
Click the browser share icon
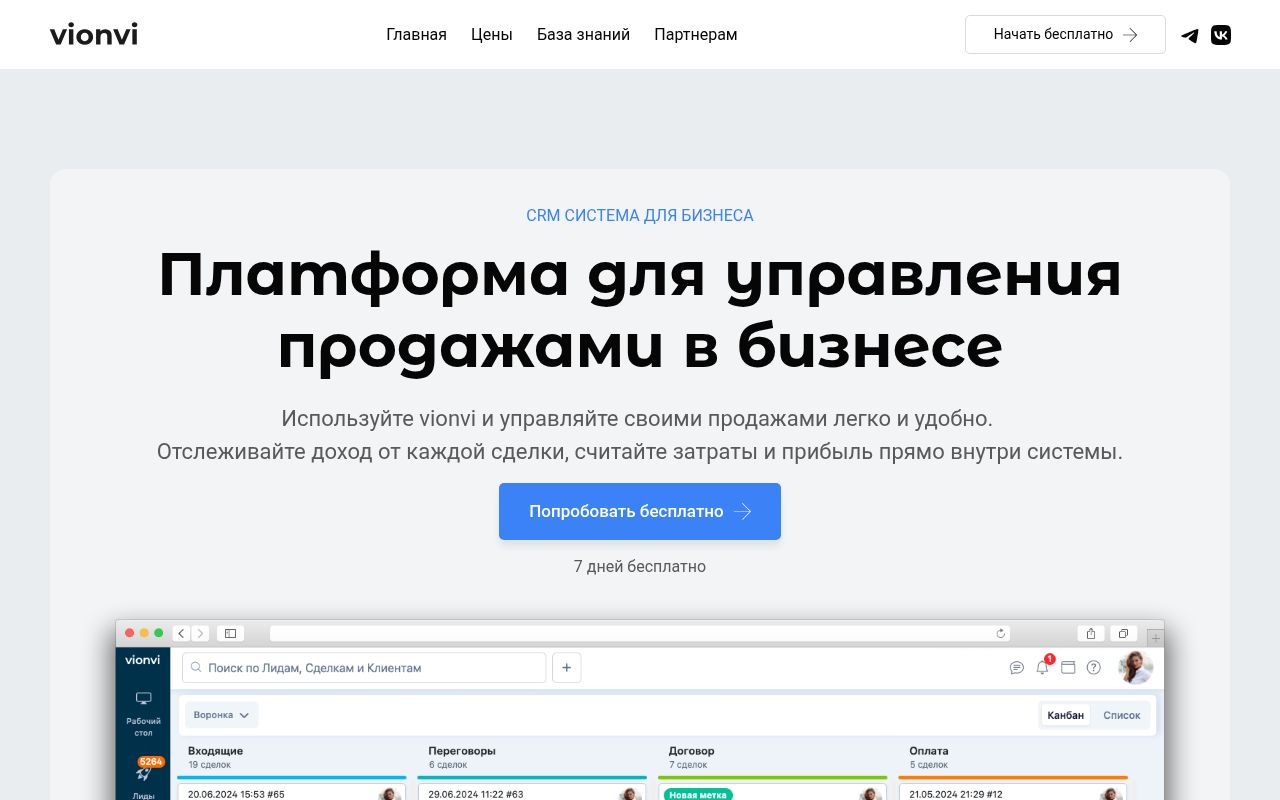point(1090,633)
